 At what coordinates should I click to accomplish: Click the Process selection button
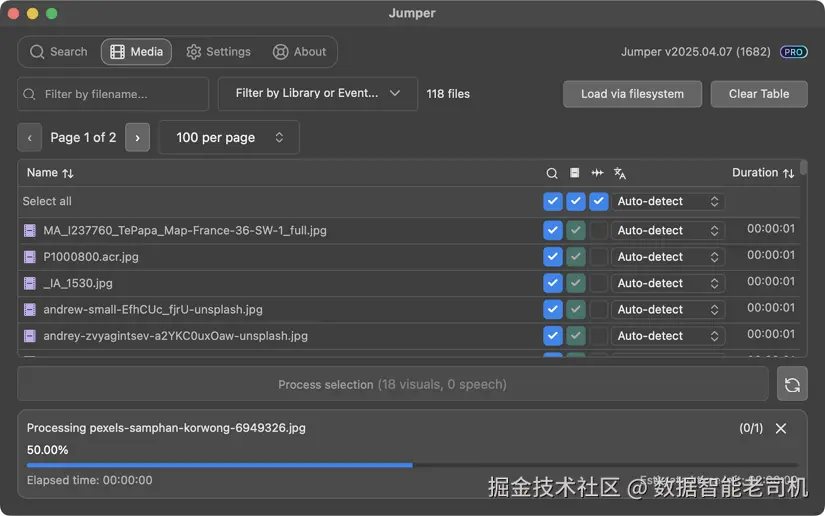393,385
